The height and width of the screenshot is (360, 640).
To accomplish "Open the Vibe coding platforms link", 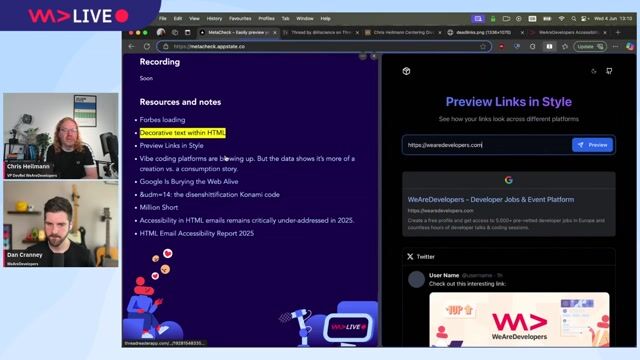I will coord(247,163).
